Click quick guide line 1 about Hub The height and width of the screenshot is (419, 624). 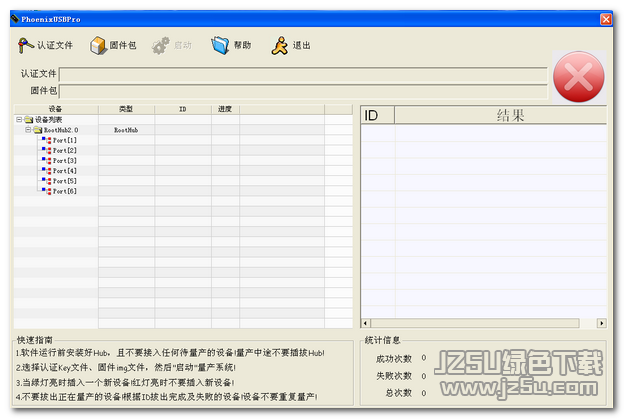(170, 353)
